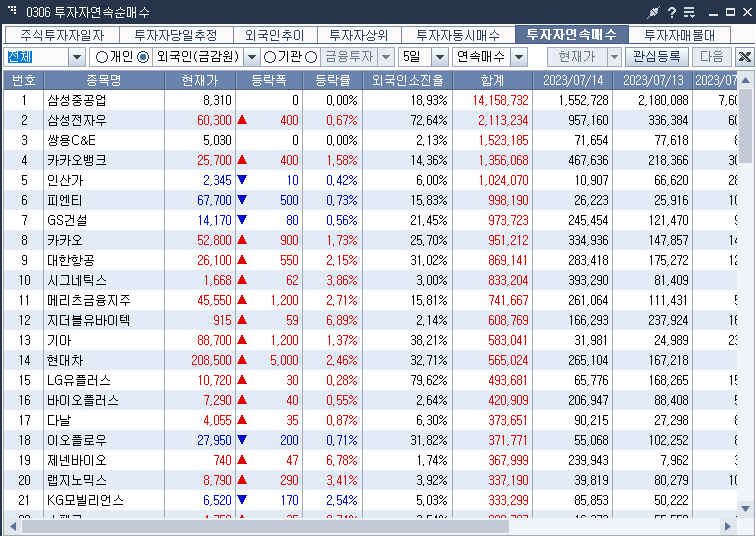Click down arrow icon in 인산가 row

(242, 180)
